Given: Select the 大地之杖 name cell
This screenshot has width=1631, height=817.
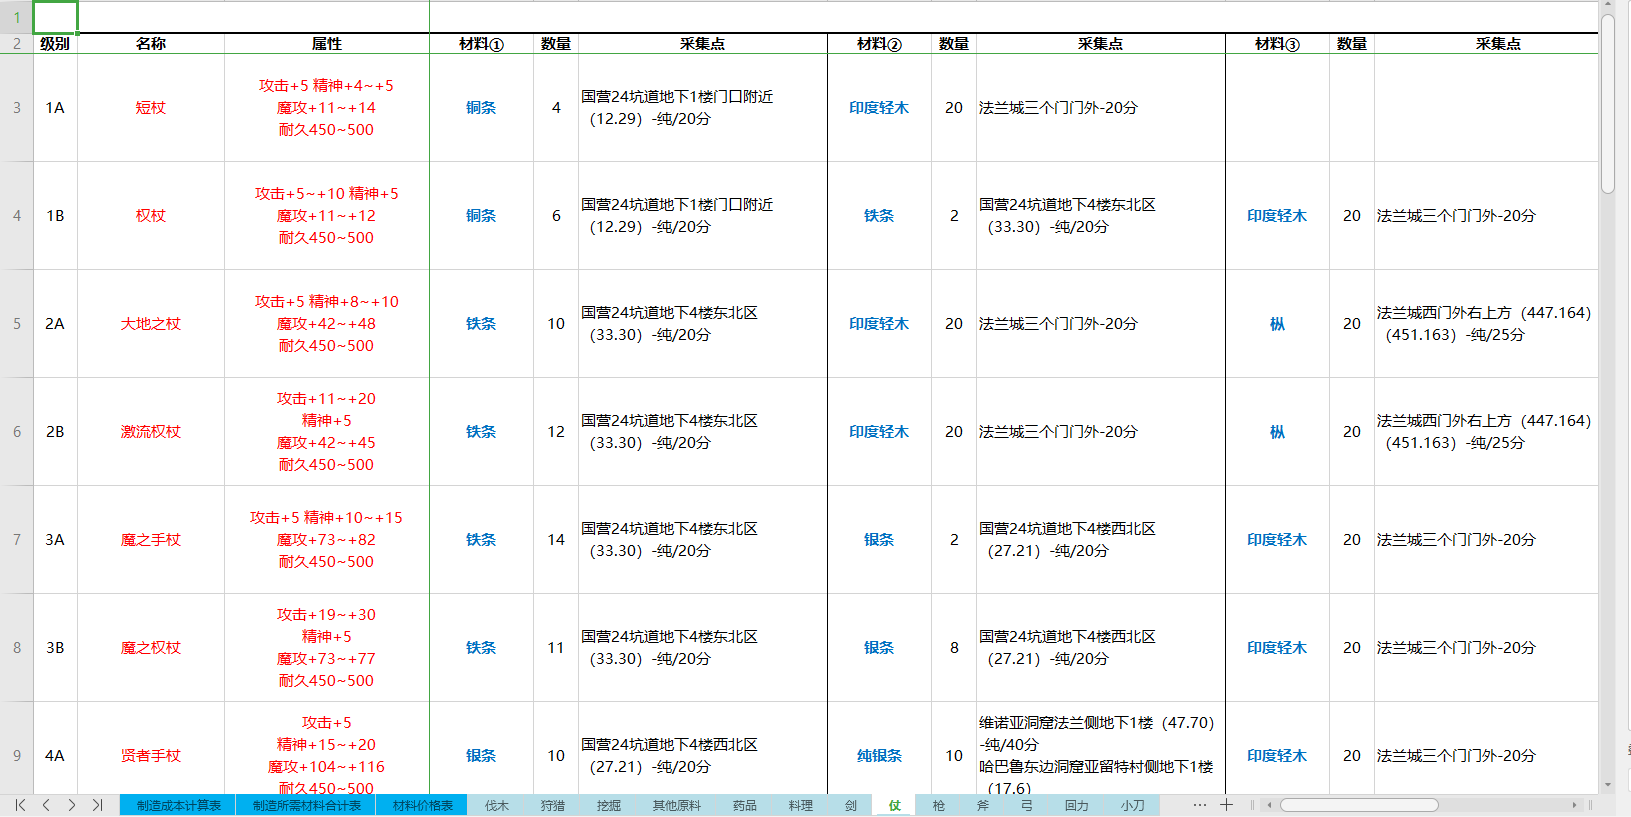Looking at the screenshot, I should click(x=151, y=324).
